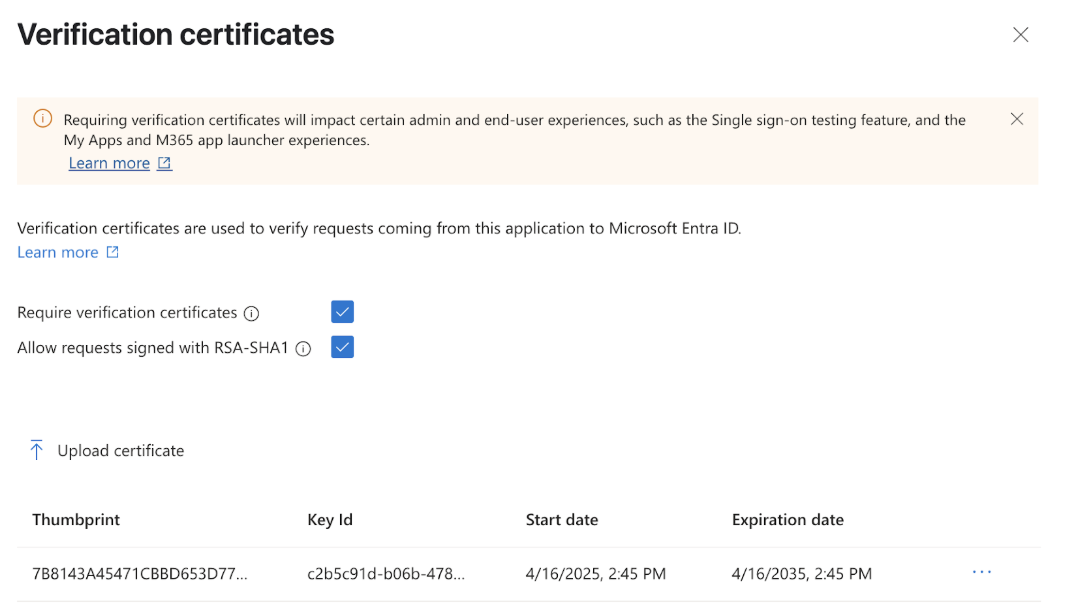The image size is (1070, 610).
Task: Sort by Thumbnail column header
Action: click(x=76, y=520)
